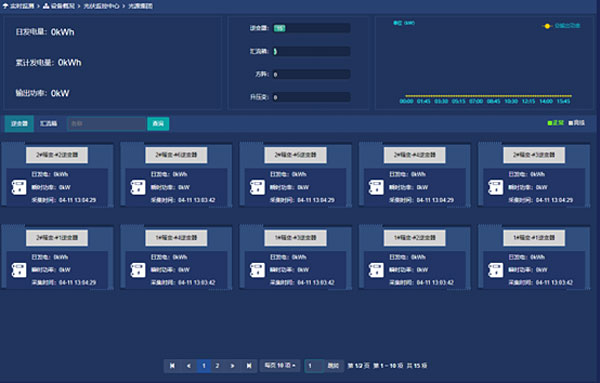Click the 15:45 label on chart axis

[563, 101]
